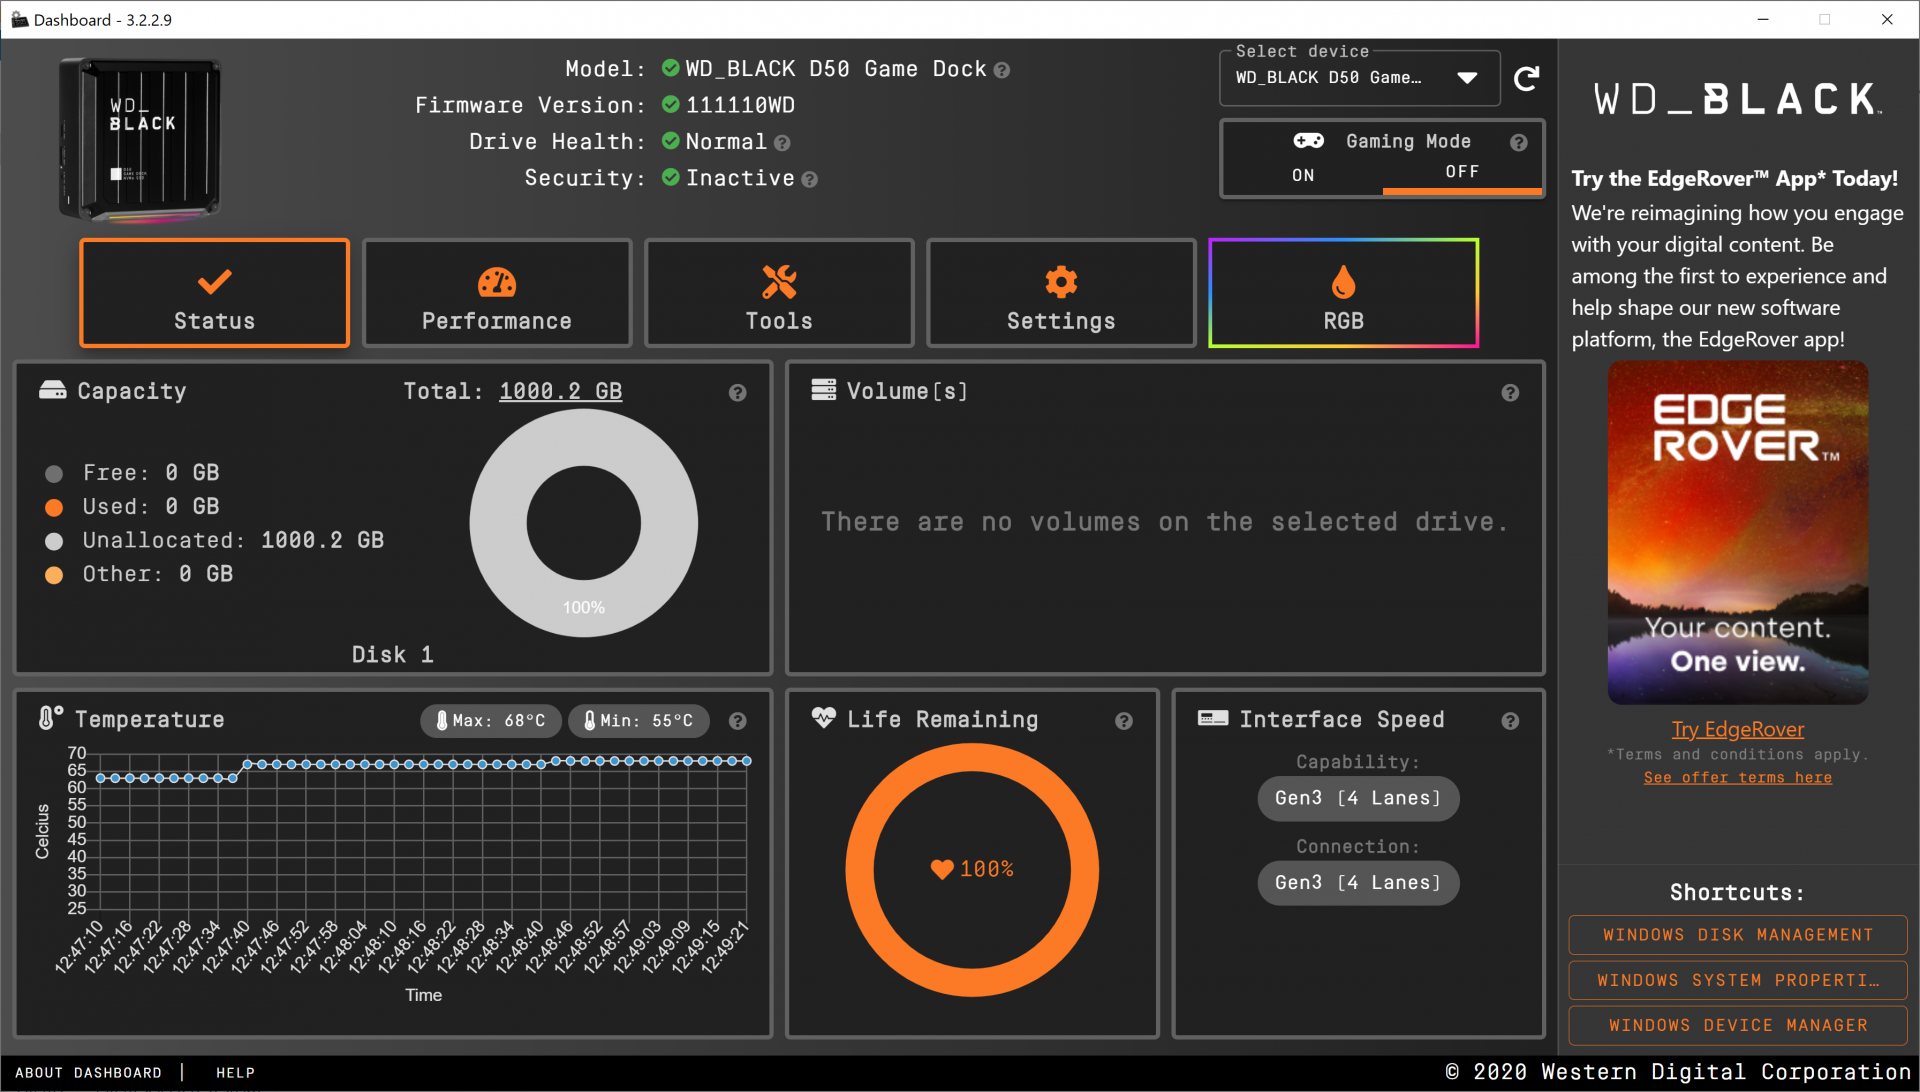Open See offer terms here link
Viewport: 1920px width, 1092px height.
point(1738,778)
